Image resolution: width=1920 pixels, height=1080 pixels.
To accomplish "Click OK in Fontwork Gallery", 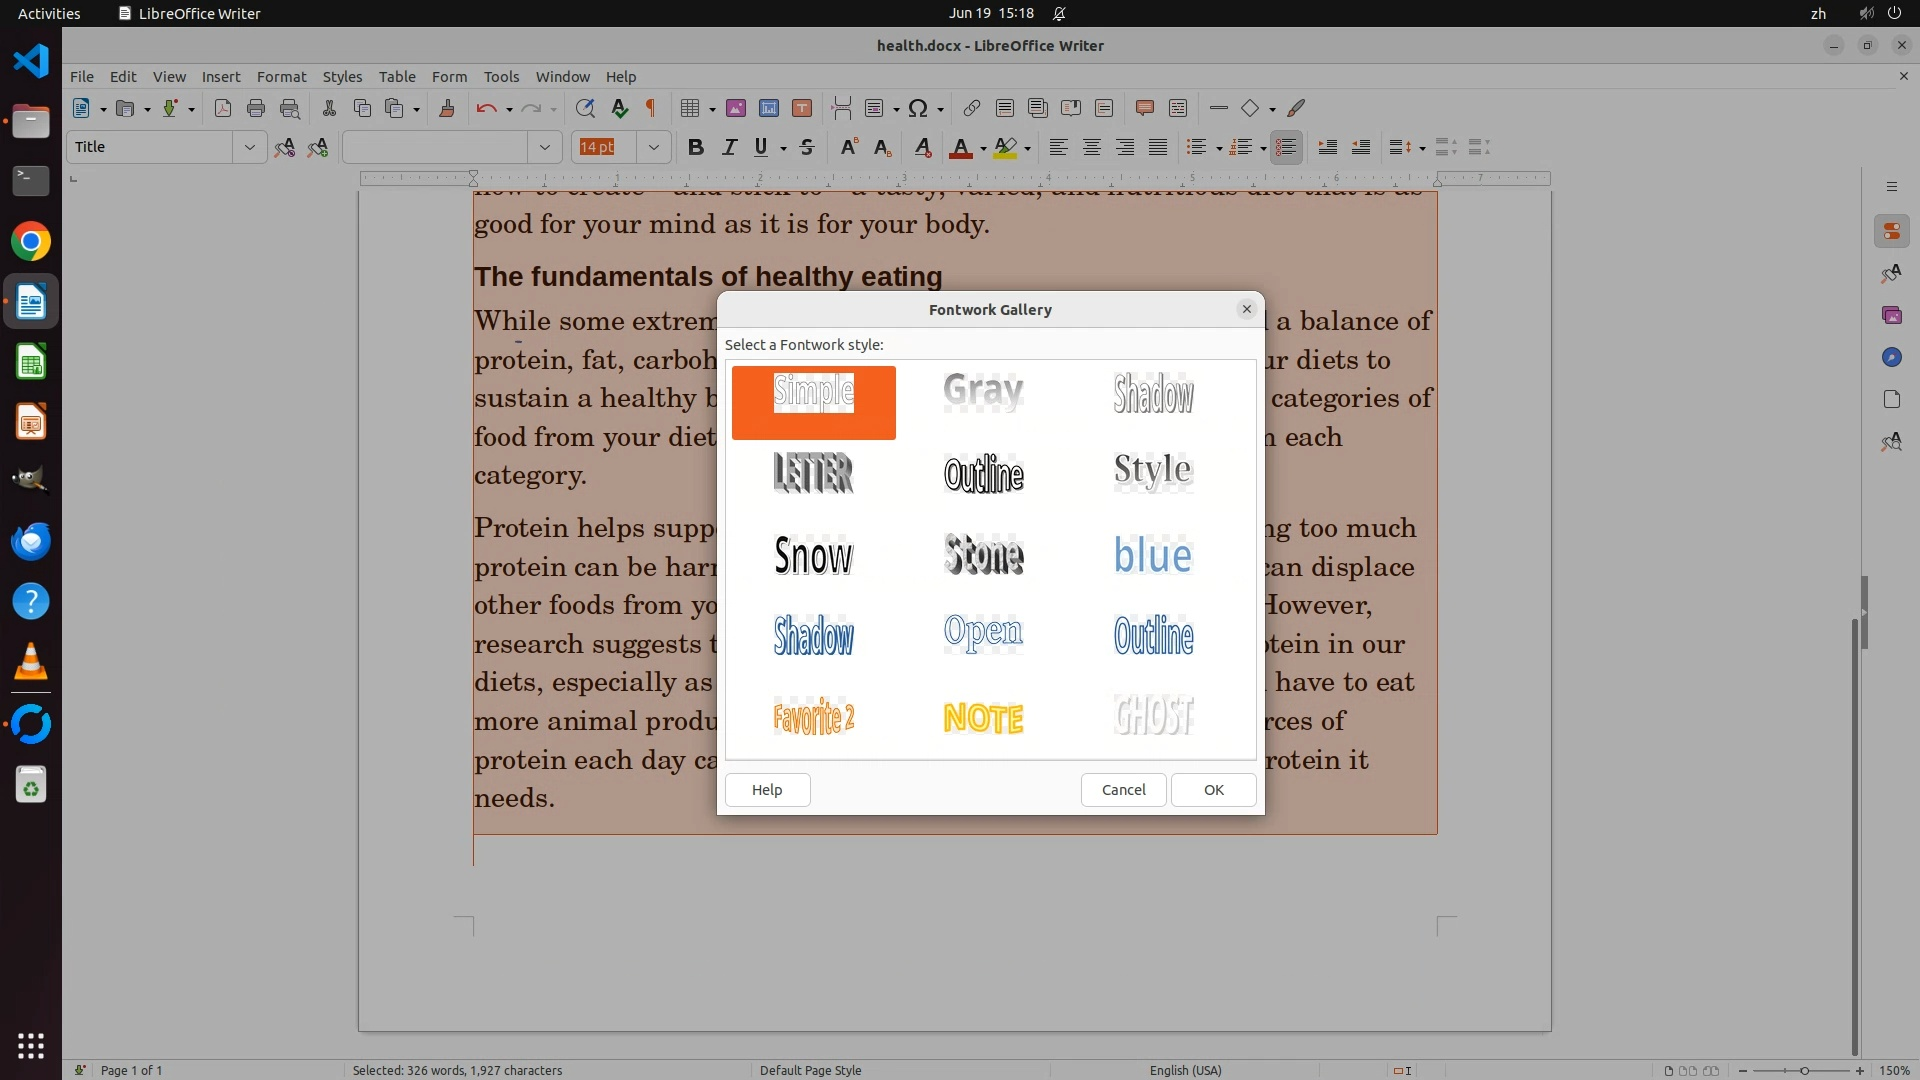I will point(1213,790).
